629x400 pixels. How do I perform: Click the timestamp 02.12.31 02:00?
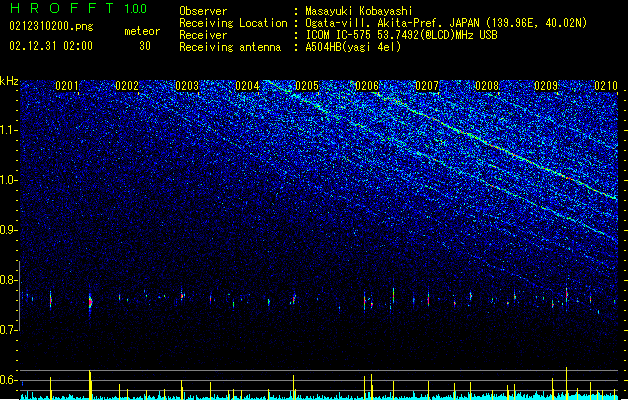point(51,45)
